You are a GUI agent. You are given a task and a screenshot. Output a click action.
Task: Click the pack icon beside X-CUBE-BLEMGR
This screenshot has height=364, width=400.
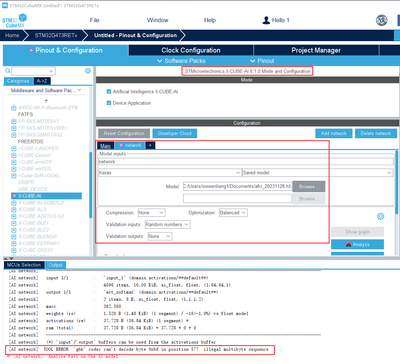point(14,236)
